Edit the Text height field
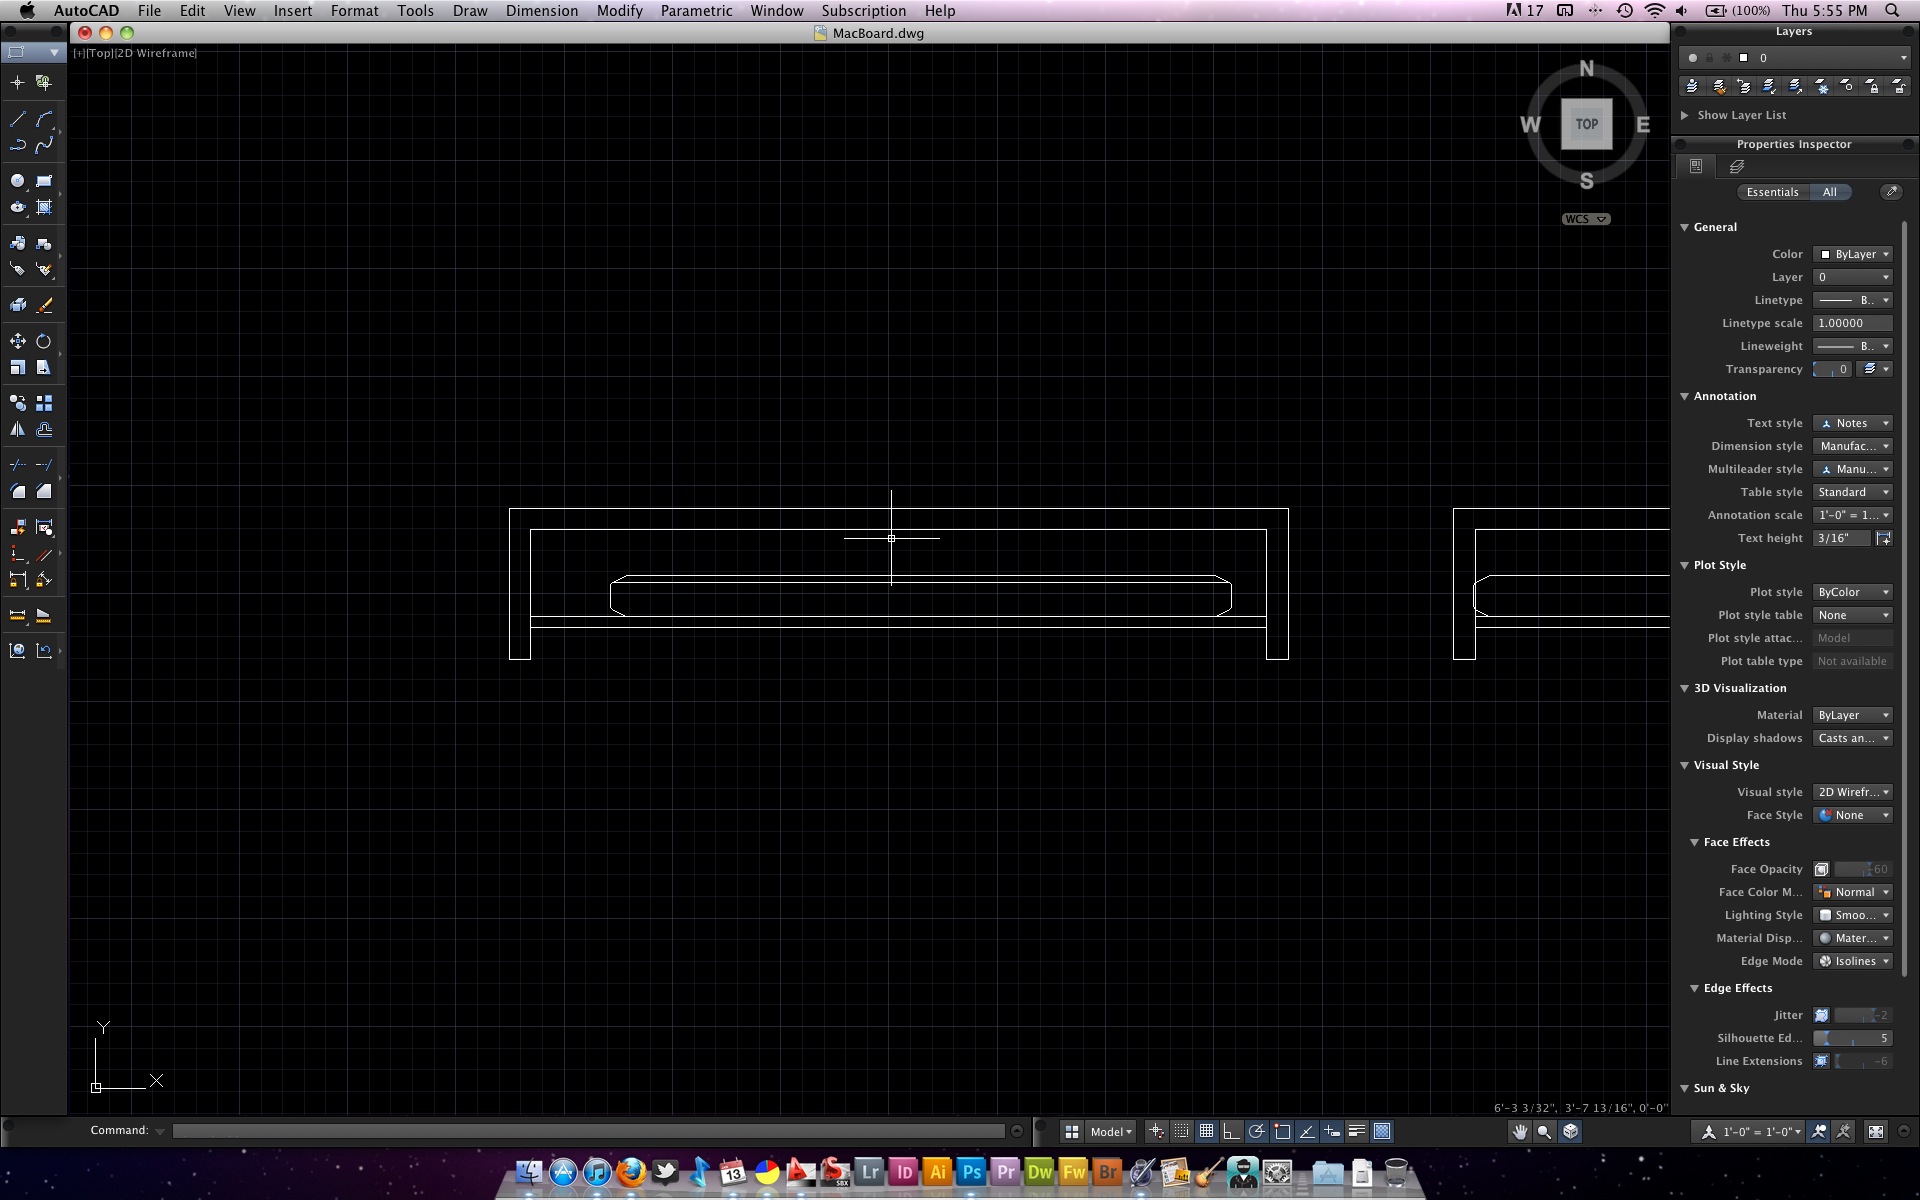Viewport: 1920px width, 1200px height. pos(1842,538)
